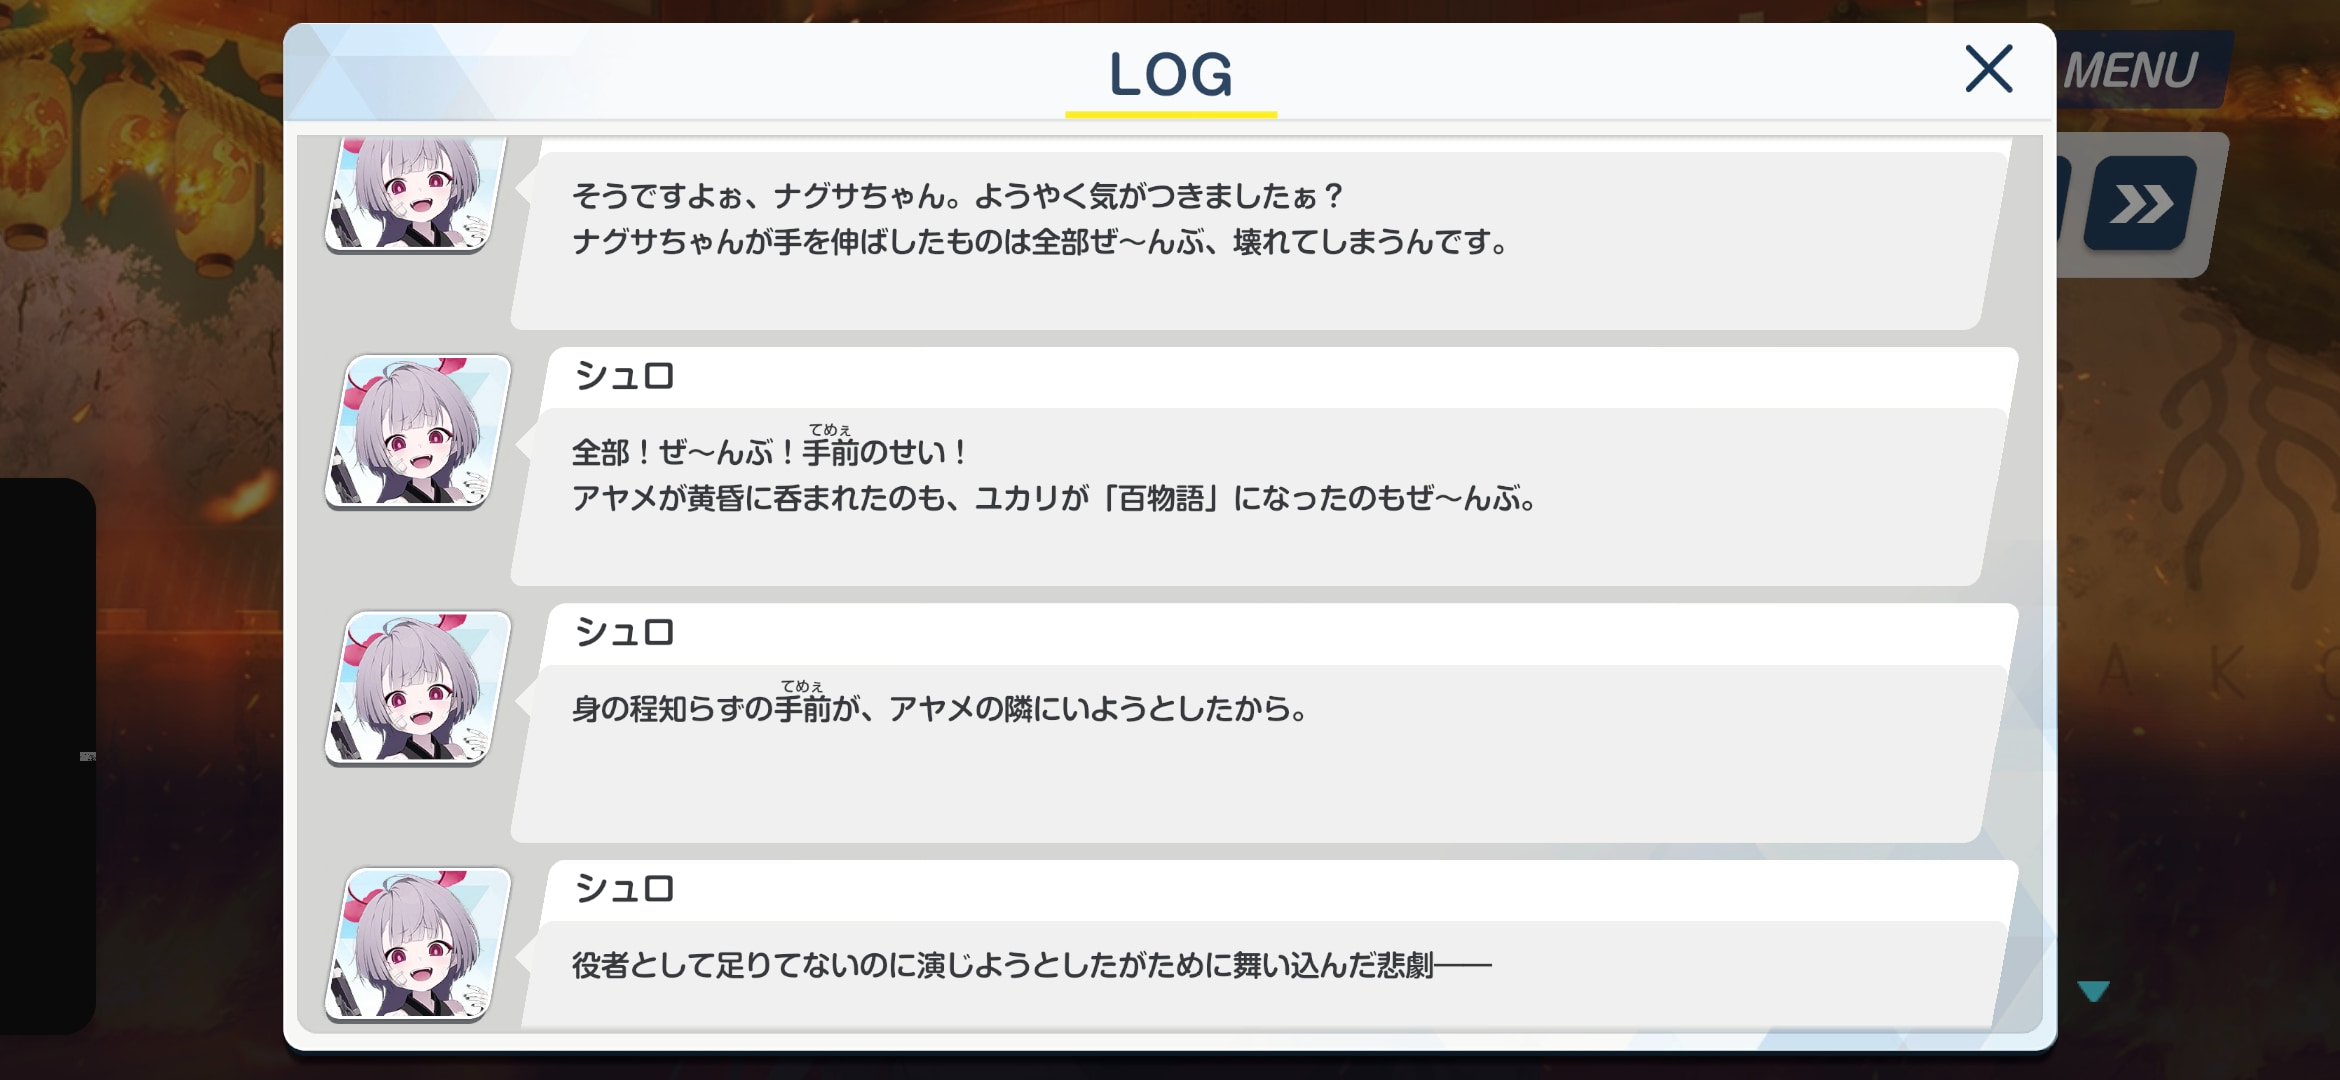
Task: Select the シュロ name above 全部！ぜ～んぶ！
Action: pos(625,376)
